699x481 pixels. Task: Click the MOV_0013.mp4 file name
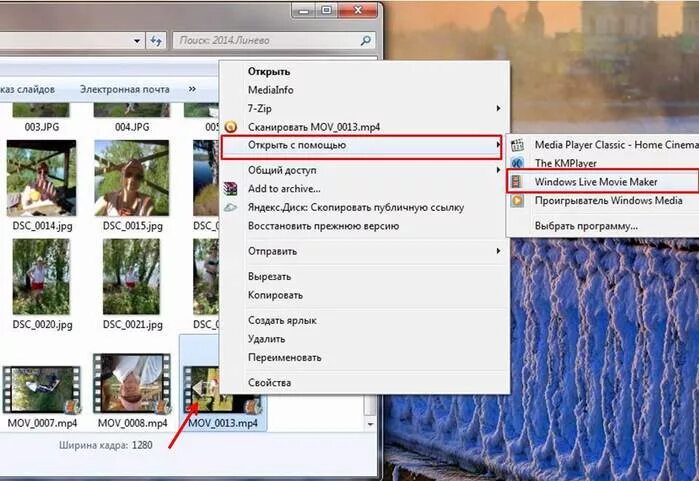pyautogui.click(x=223, y=423)
